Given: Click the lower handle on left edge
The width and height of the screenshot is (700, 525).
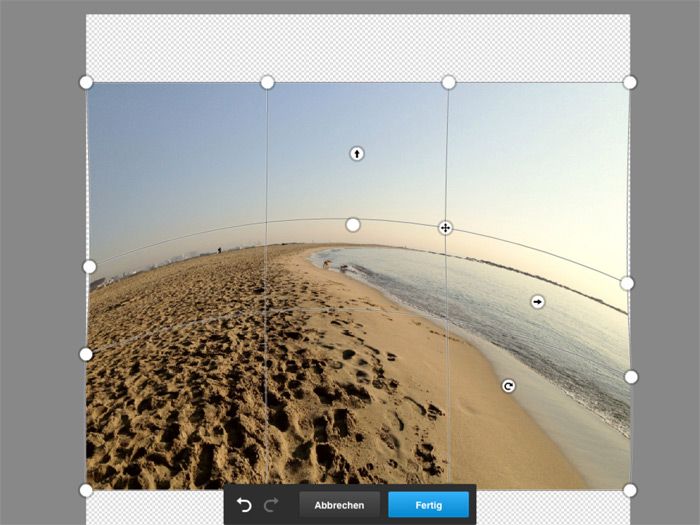Looking at the screenshot, I should (86, 354).
